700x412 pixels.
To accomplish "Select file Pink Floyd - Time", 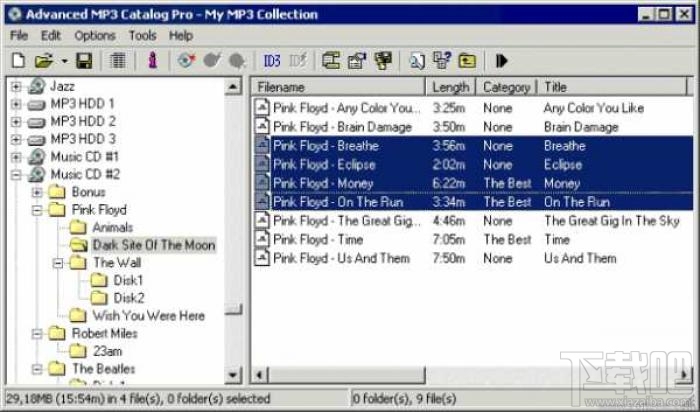I will (x=318, y=240).
